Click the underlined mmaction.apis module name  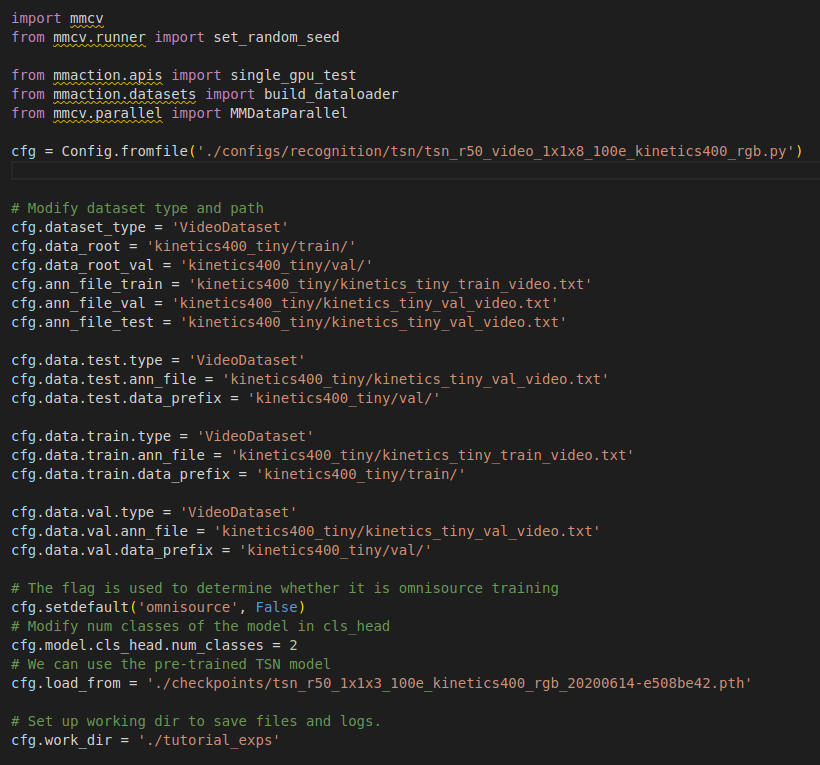pyautogui.click(x=106, y=75)
